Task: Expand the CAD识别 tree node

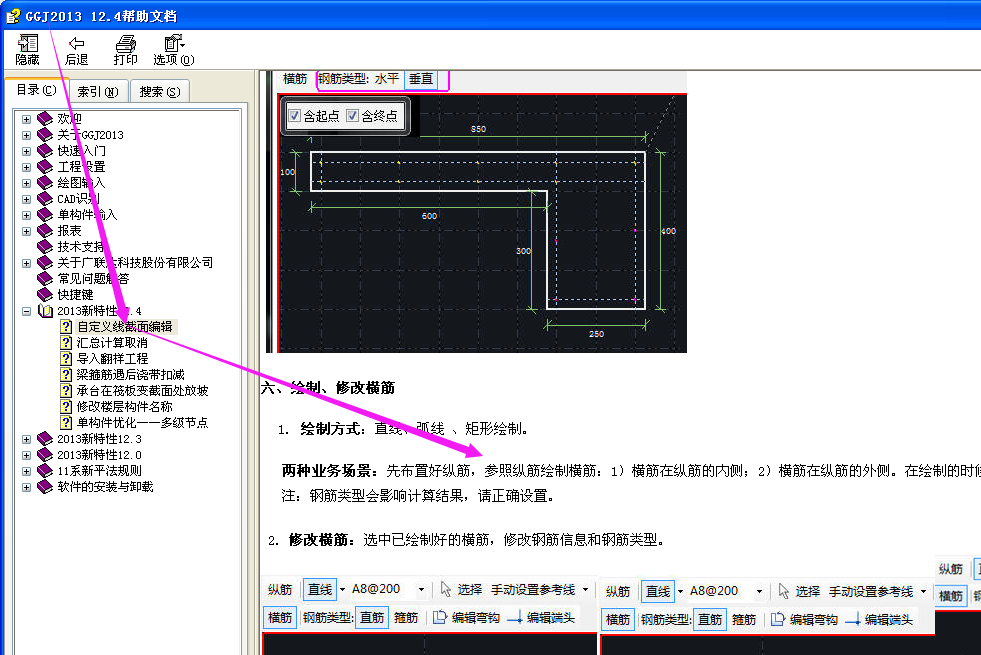Action: (x=26, y=199)
